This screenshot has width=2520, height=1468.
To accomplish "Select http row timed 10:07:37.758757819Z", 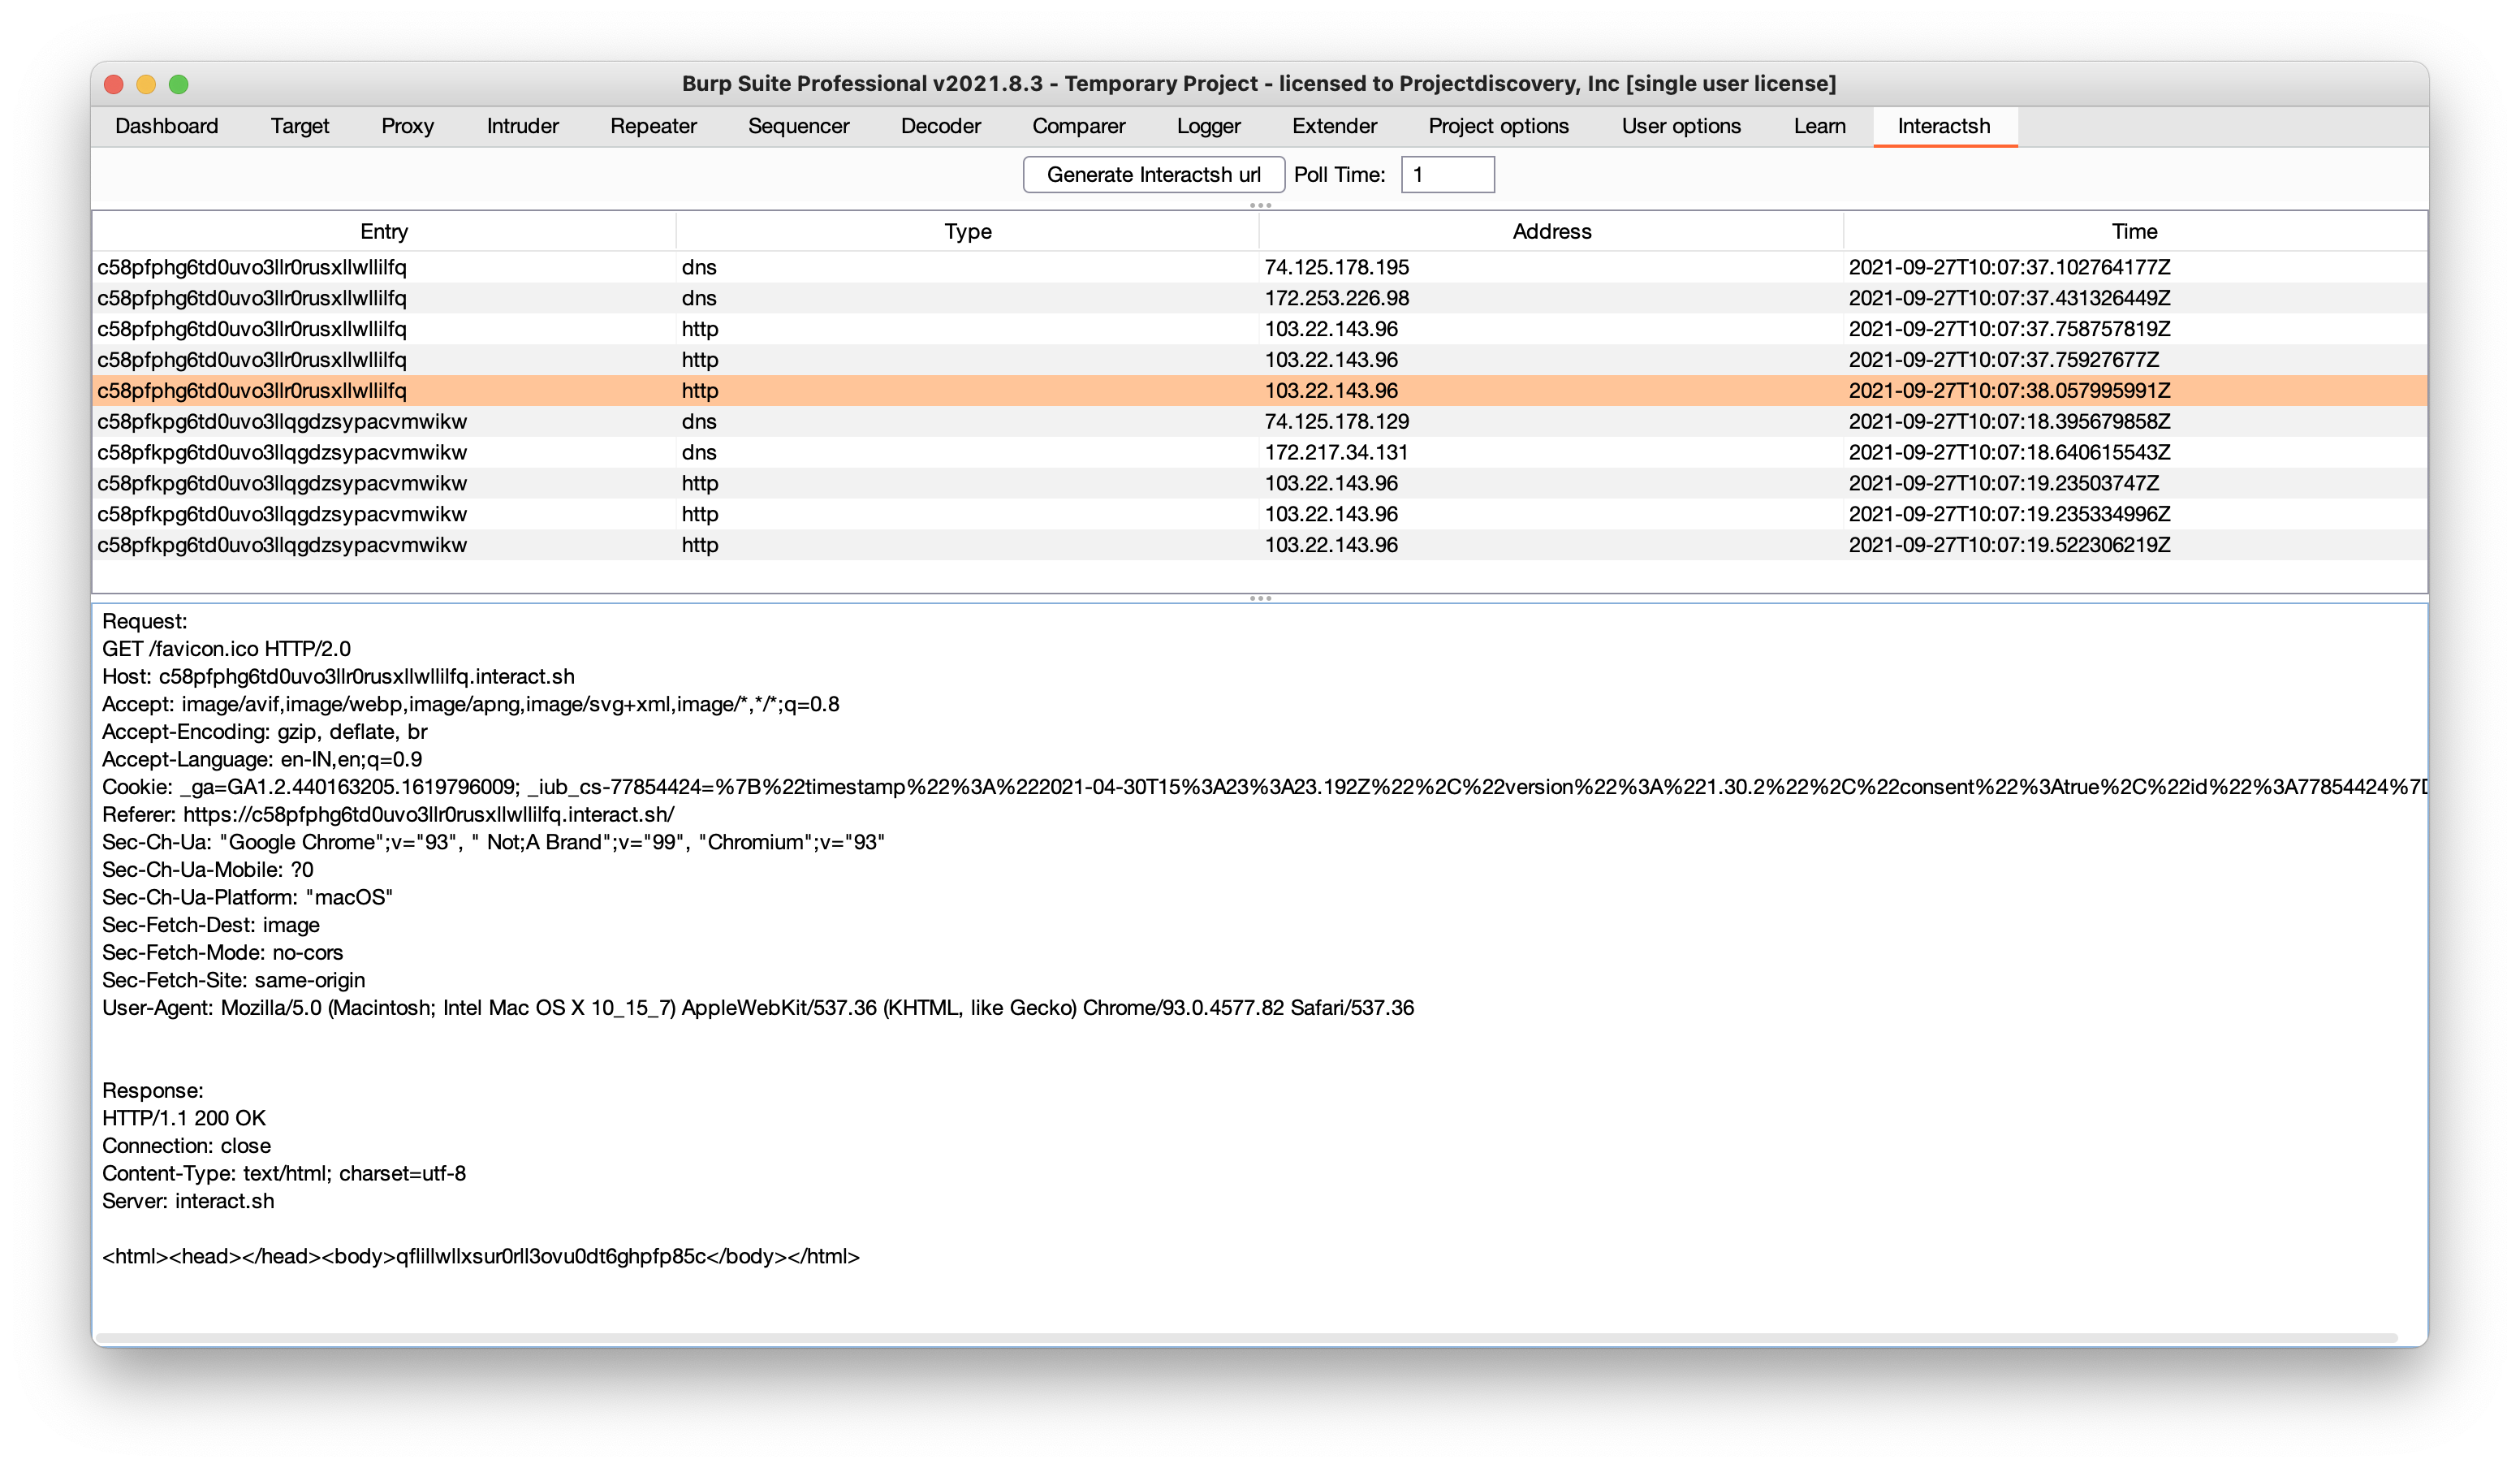I will 1260,330.
